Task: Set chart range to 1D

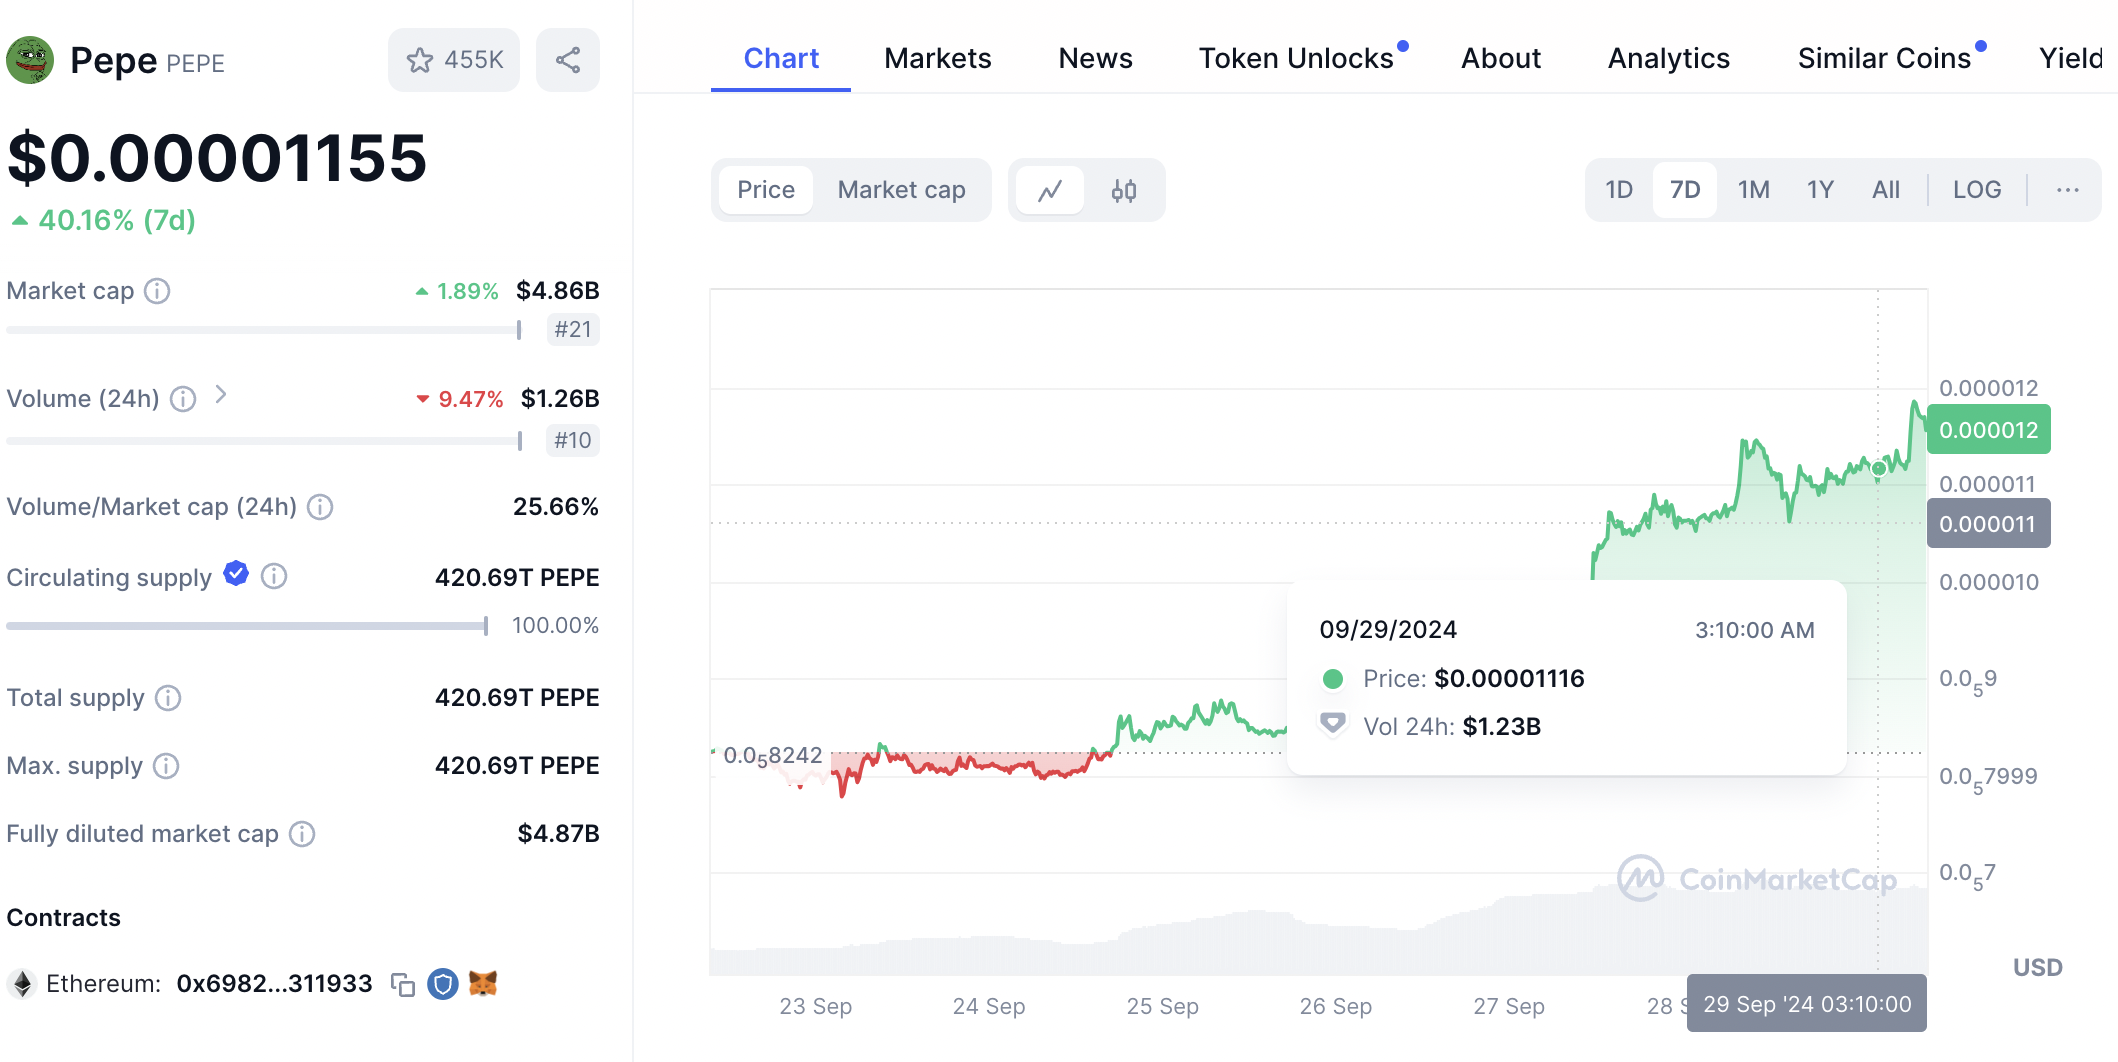Action: [x=1619, y=190]
